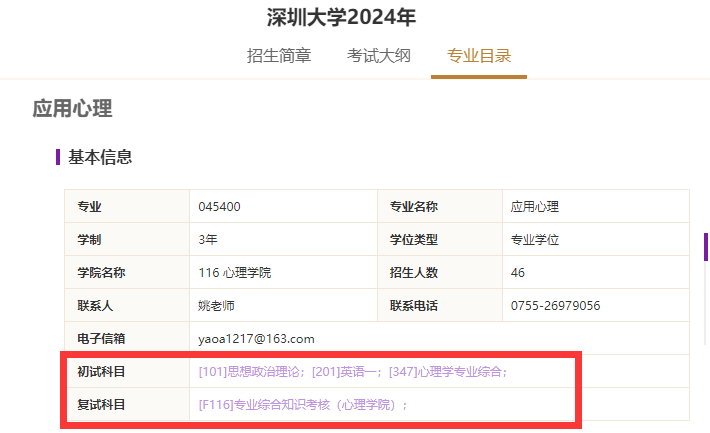This screenshot has width=710, height=433.
Task: Click the 初试科目 label cell
Action: (x=127, y=372)
